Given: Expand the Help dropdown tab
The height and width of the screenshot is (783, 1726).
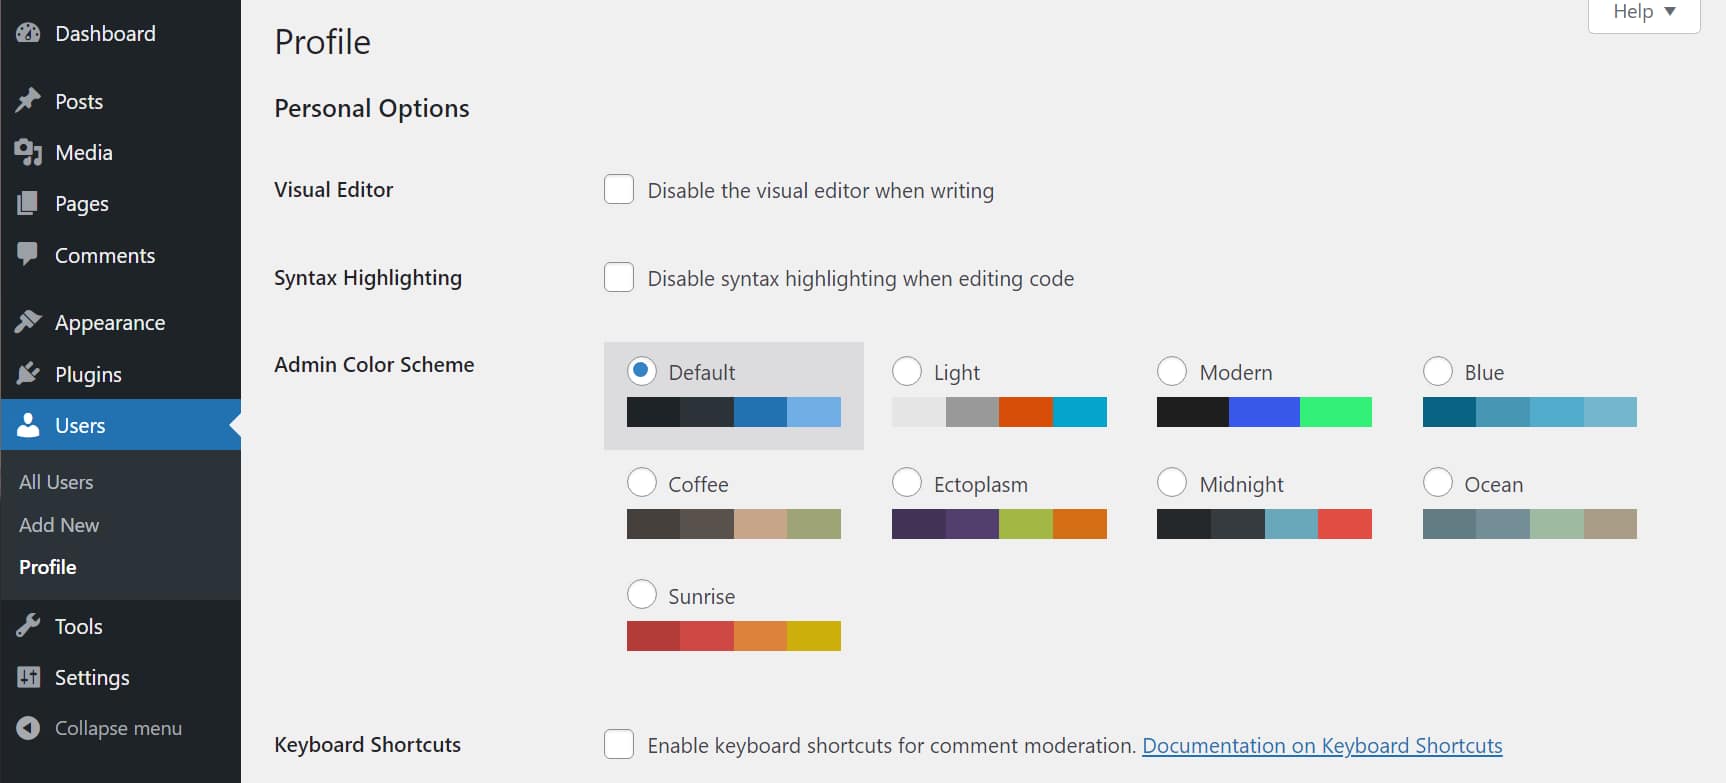Looking at the screenshot, I should point(1643,13).
